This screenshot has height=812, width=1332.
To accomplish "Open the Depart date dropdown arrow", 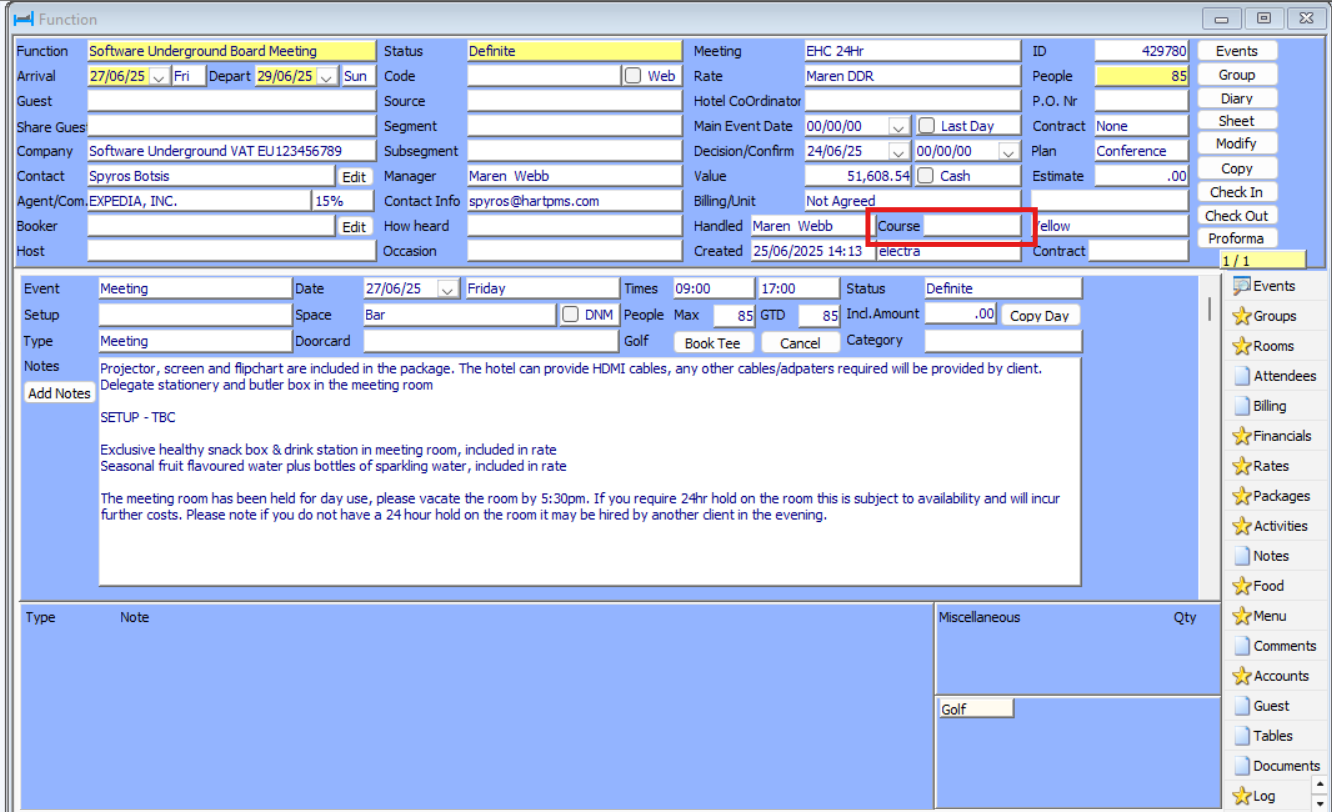I will pyautogui.click(x=327, y=76).
